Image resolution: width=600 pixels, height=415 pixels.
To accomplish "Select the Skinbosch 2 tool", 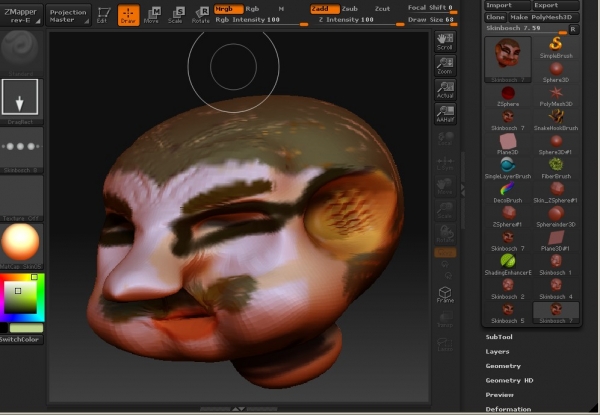I will 508,289.
